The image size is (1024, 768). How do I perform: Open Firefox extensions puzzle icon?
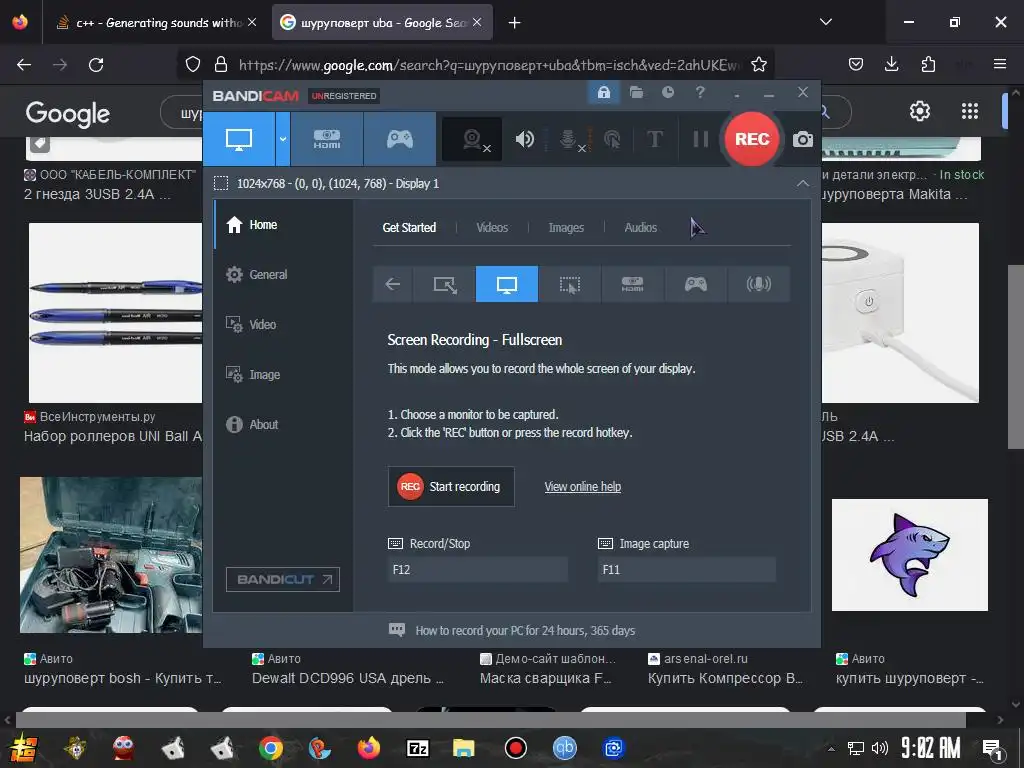pos(928,64)
